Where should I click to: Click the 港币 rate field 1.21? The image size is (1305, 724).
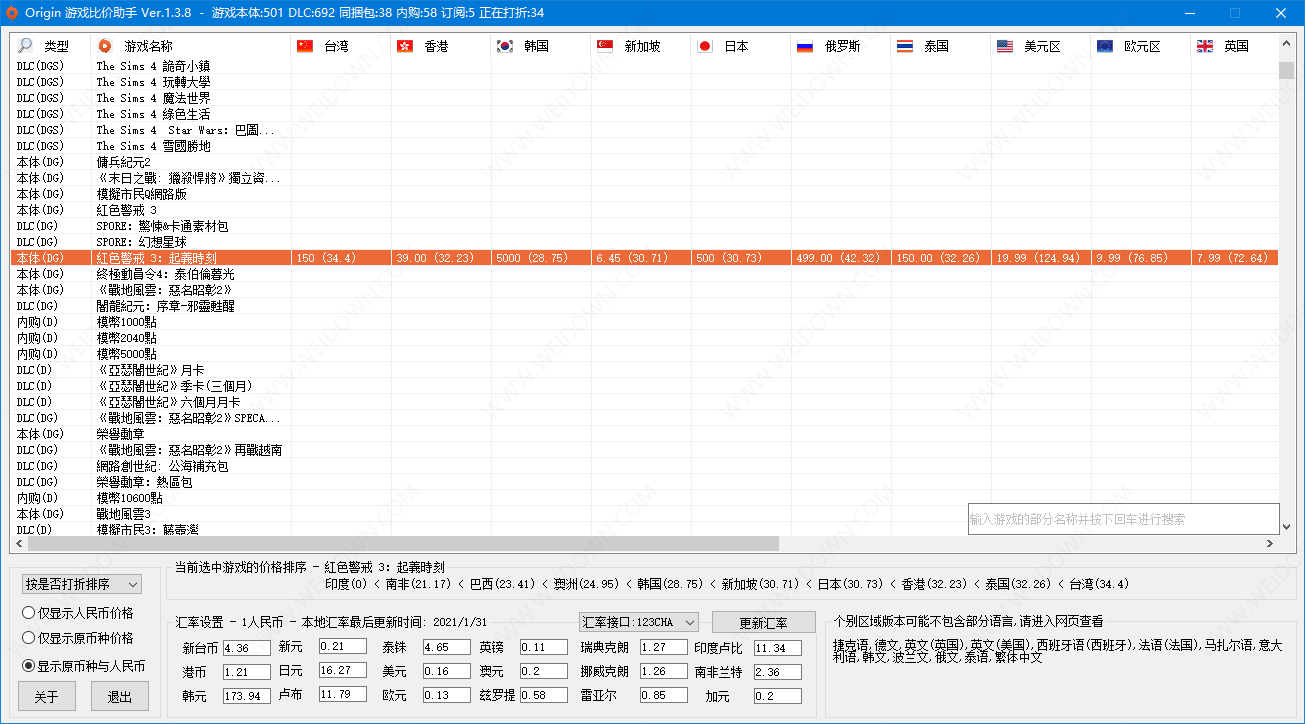pyautogui.click(x=246, y=672)
